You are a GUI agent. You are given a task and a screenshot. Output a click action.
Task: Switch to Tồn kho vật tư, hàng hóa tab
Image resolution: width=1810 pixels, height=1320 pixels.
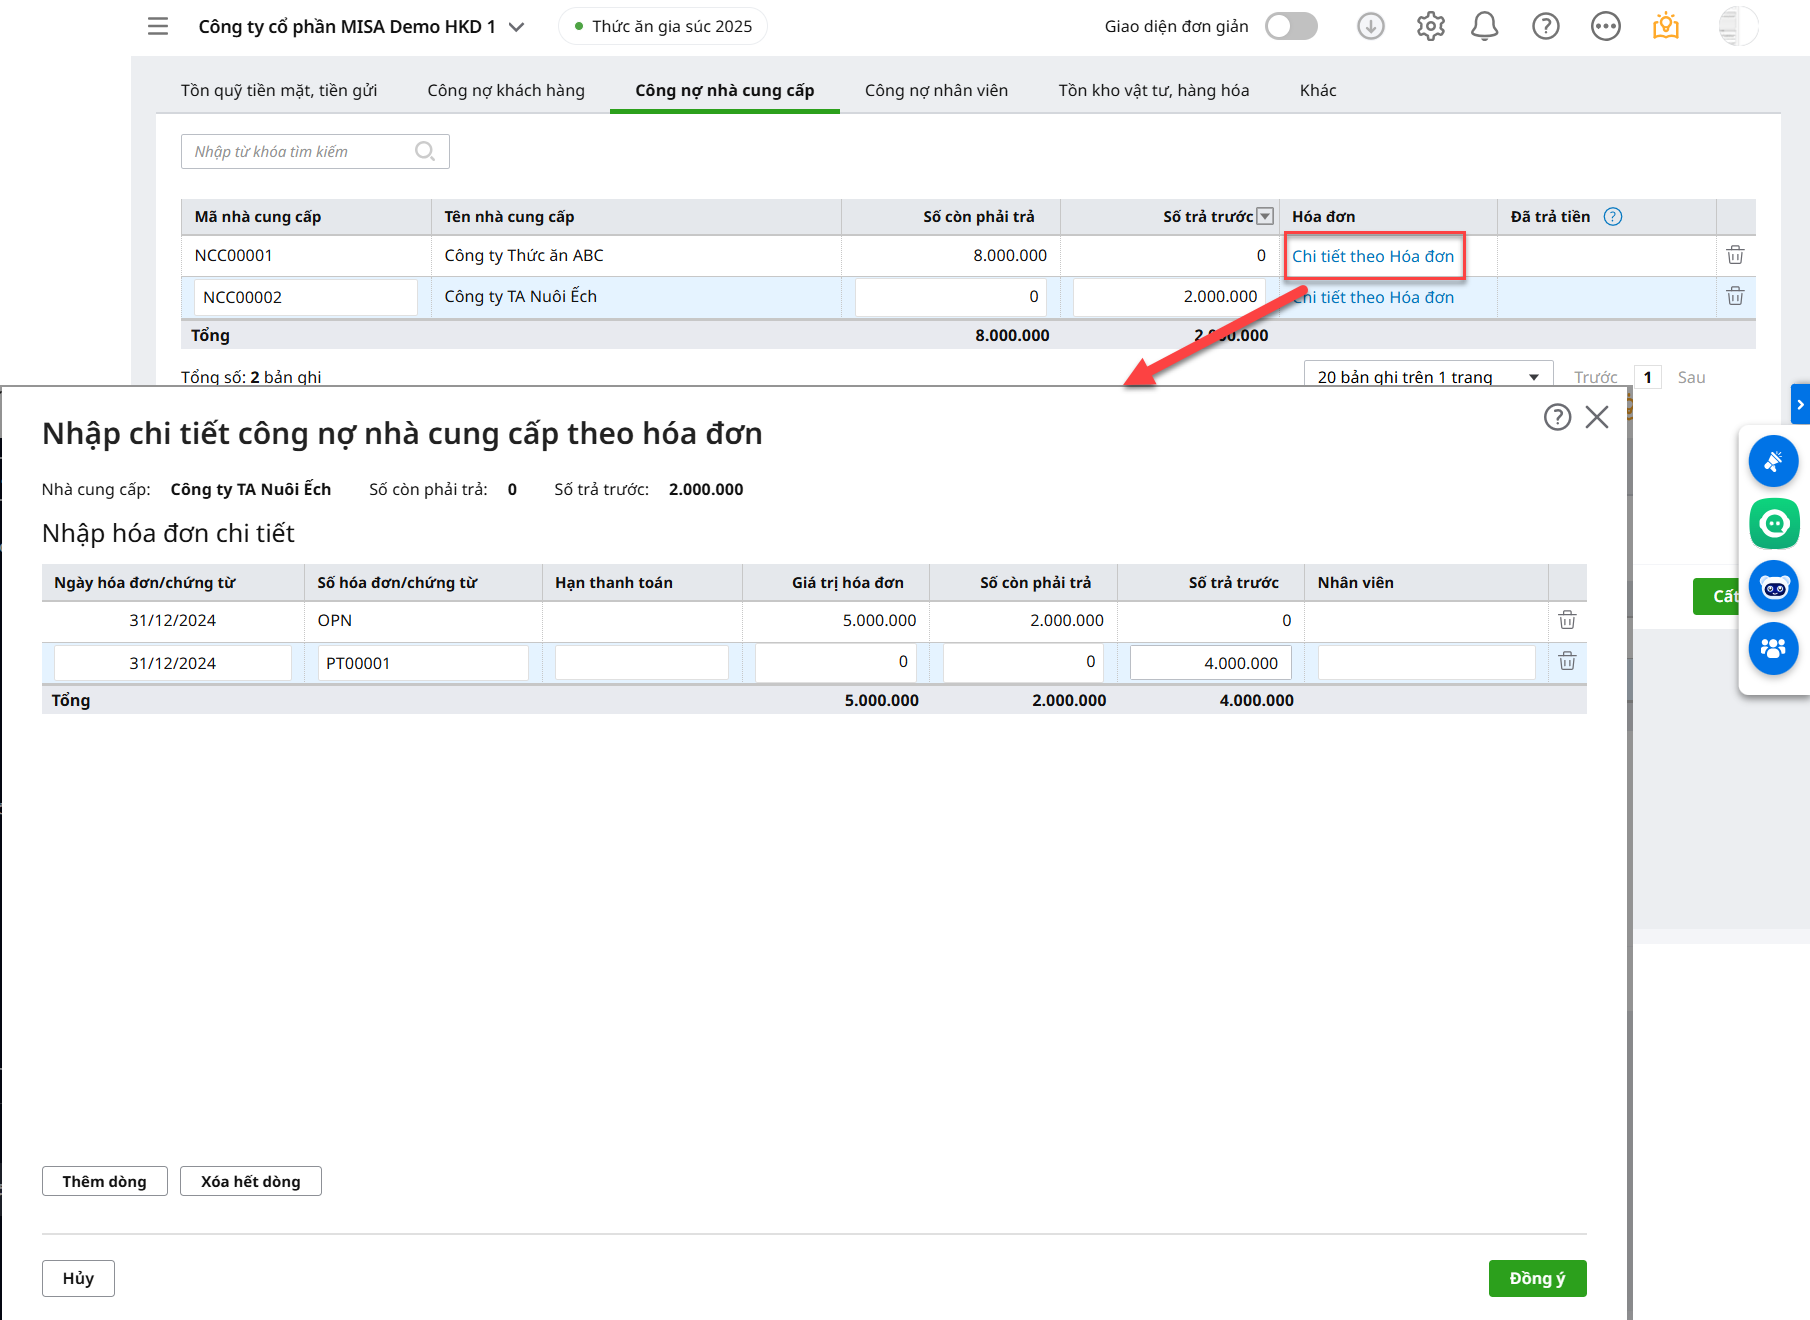click(x=1153, y=90)
